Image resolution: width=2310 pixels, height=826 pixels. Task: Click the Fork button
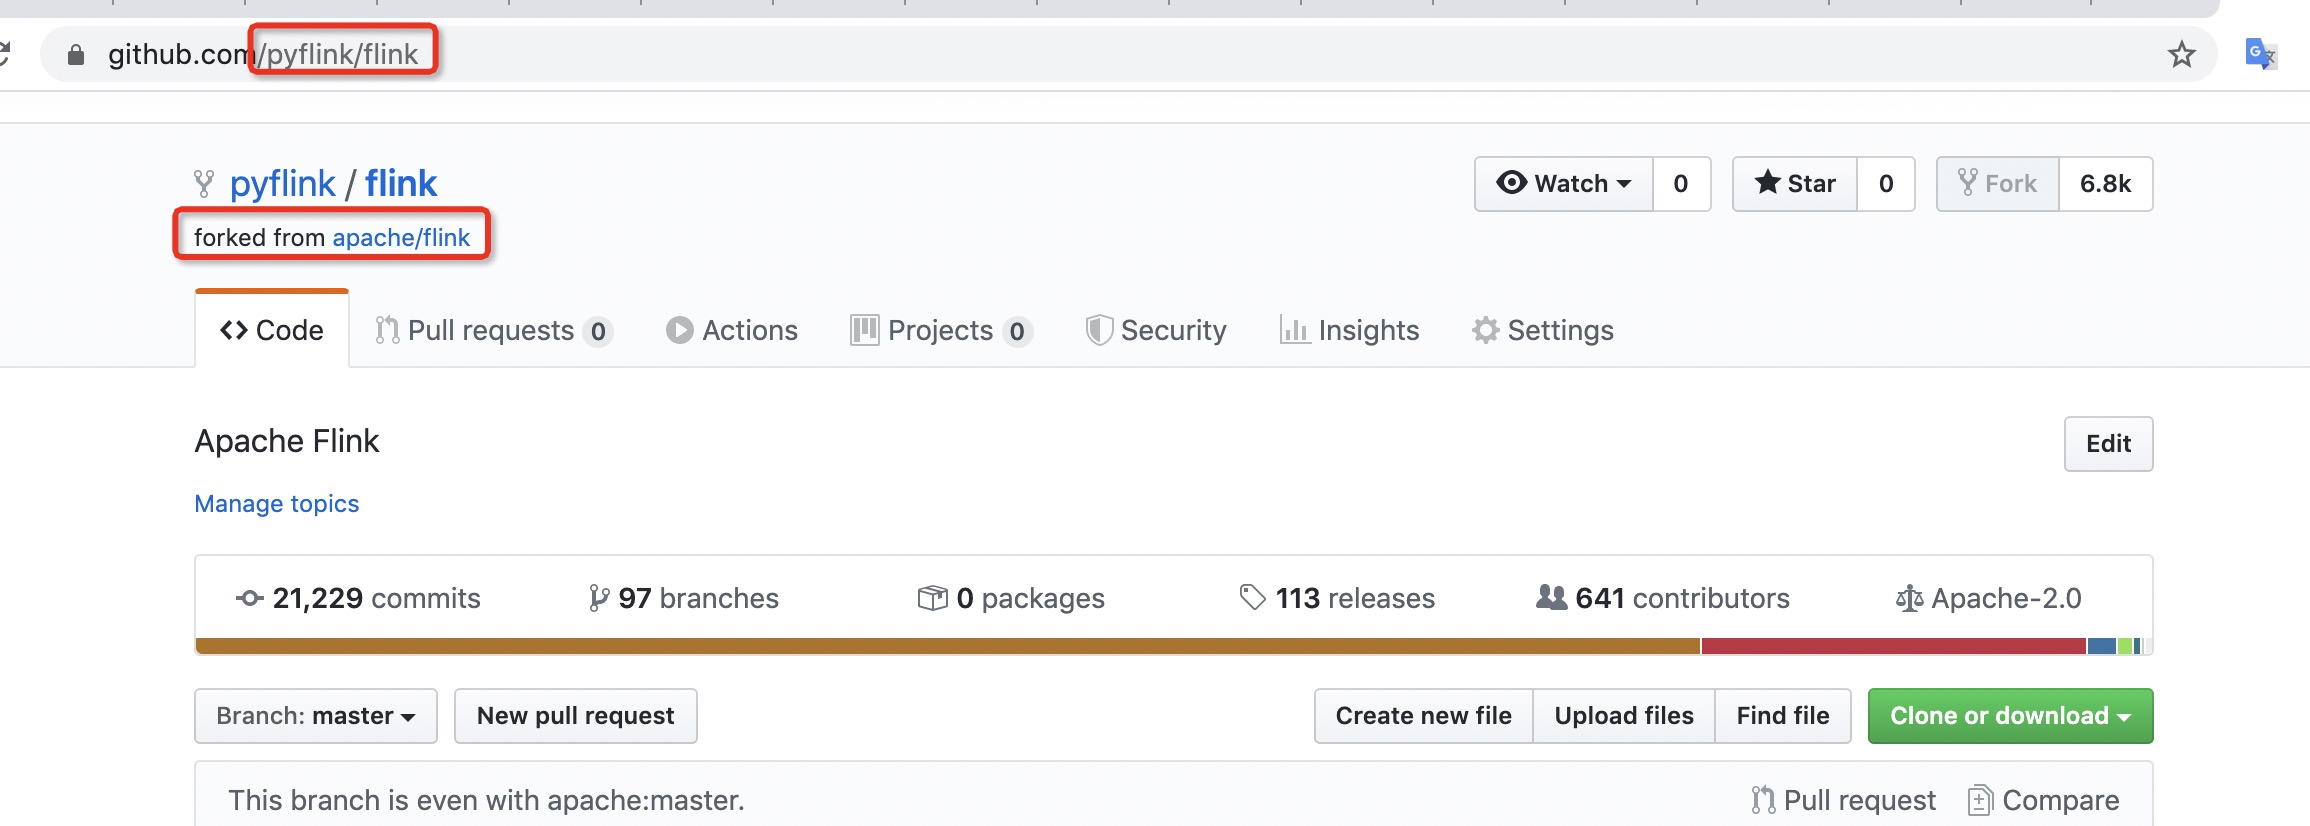coord(1998,184)
